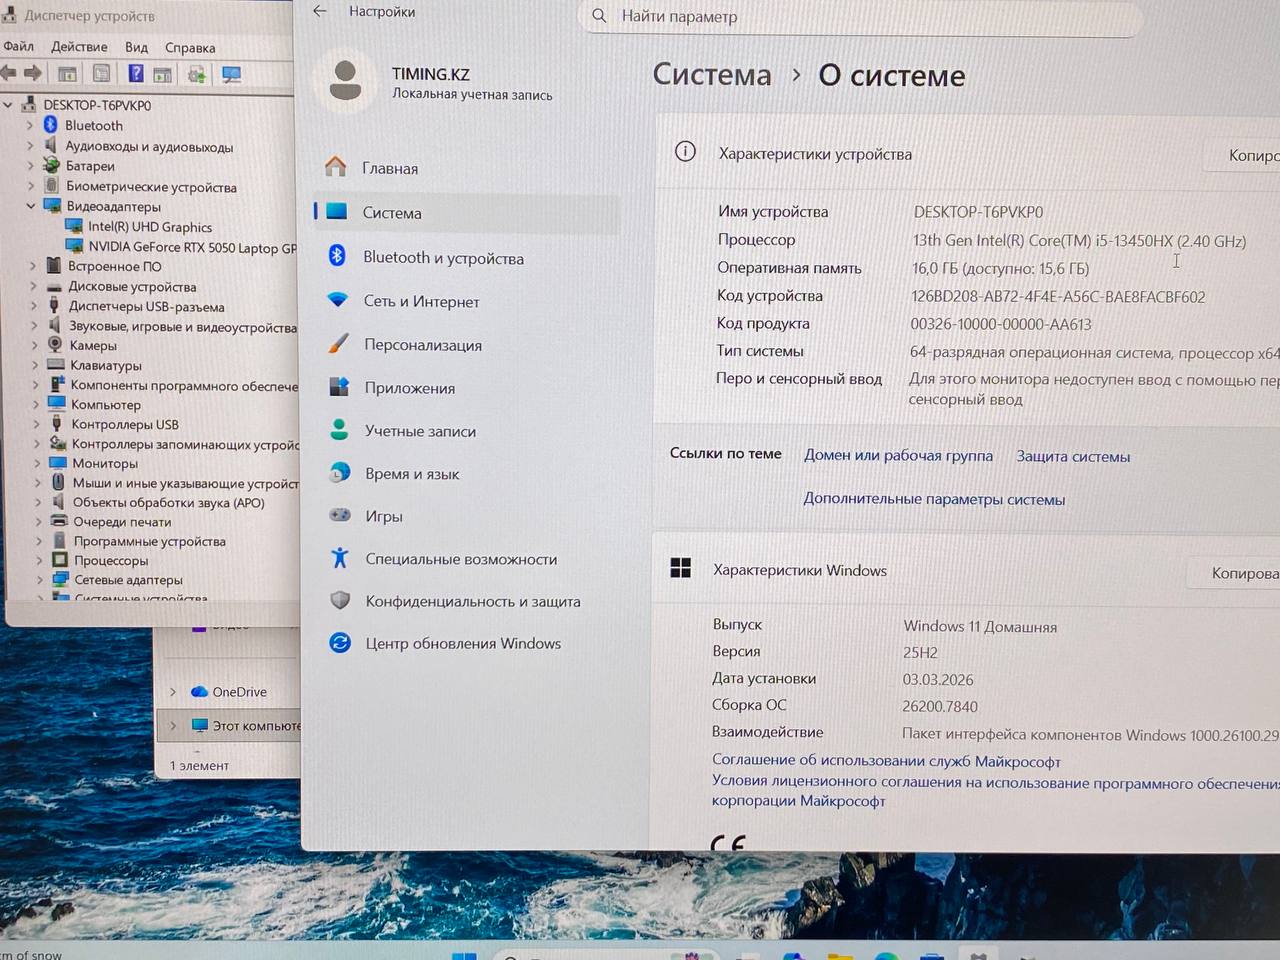Viewport: 1280px width, 960px height.
Task: Select the Сетевые адаптеры network icon
Action: click(59, 579)
